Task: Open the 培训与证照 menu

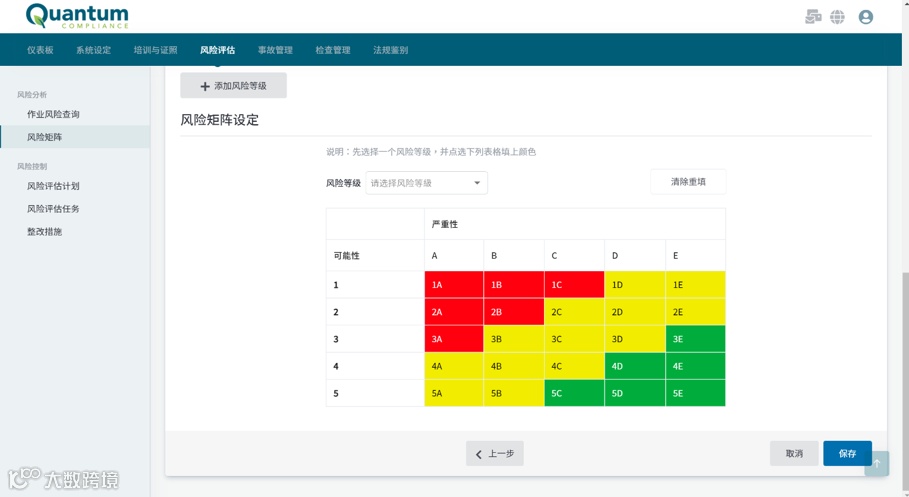Action: point(155,50)
